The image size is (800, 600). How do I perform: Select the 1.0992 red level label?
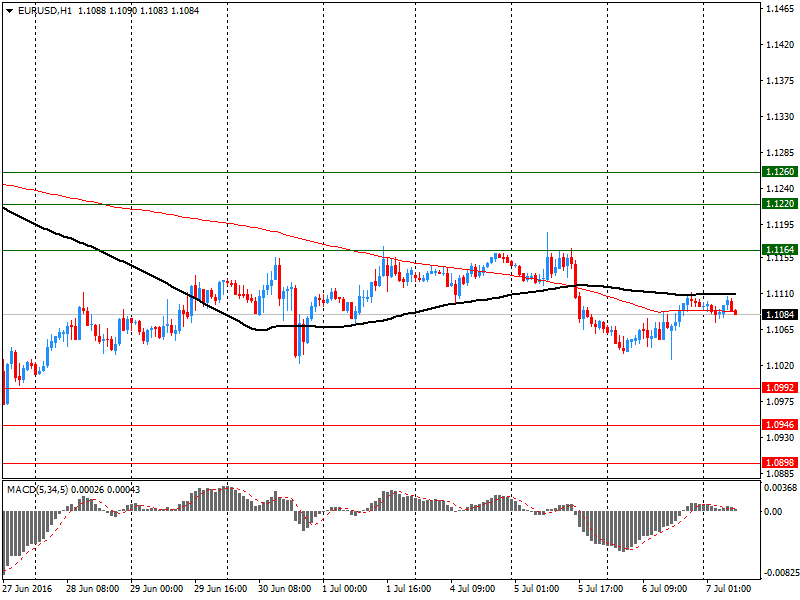click(x=780, y=388)
